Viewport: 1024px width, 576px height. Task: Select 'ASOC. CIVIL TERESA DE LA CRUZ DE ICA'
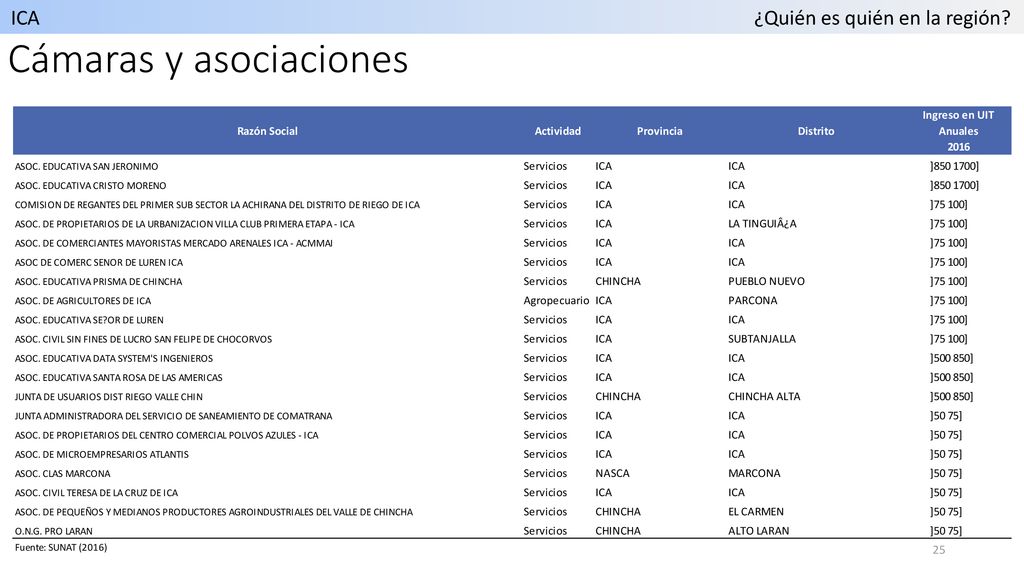point(96,493)
